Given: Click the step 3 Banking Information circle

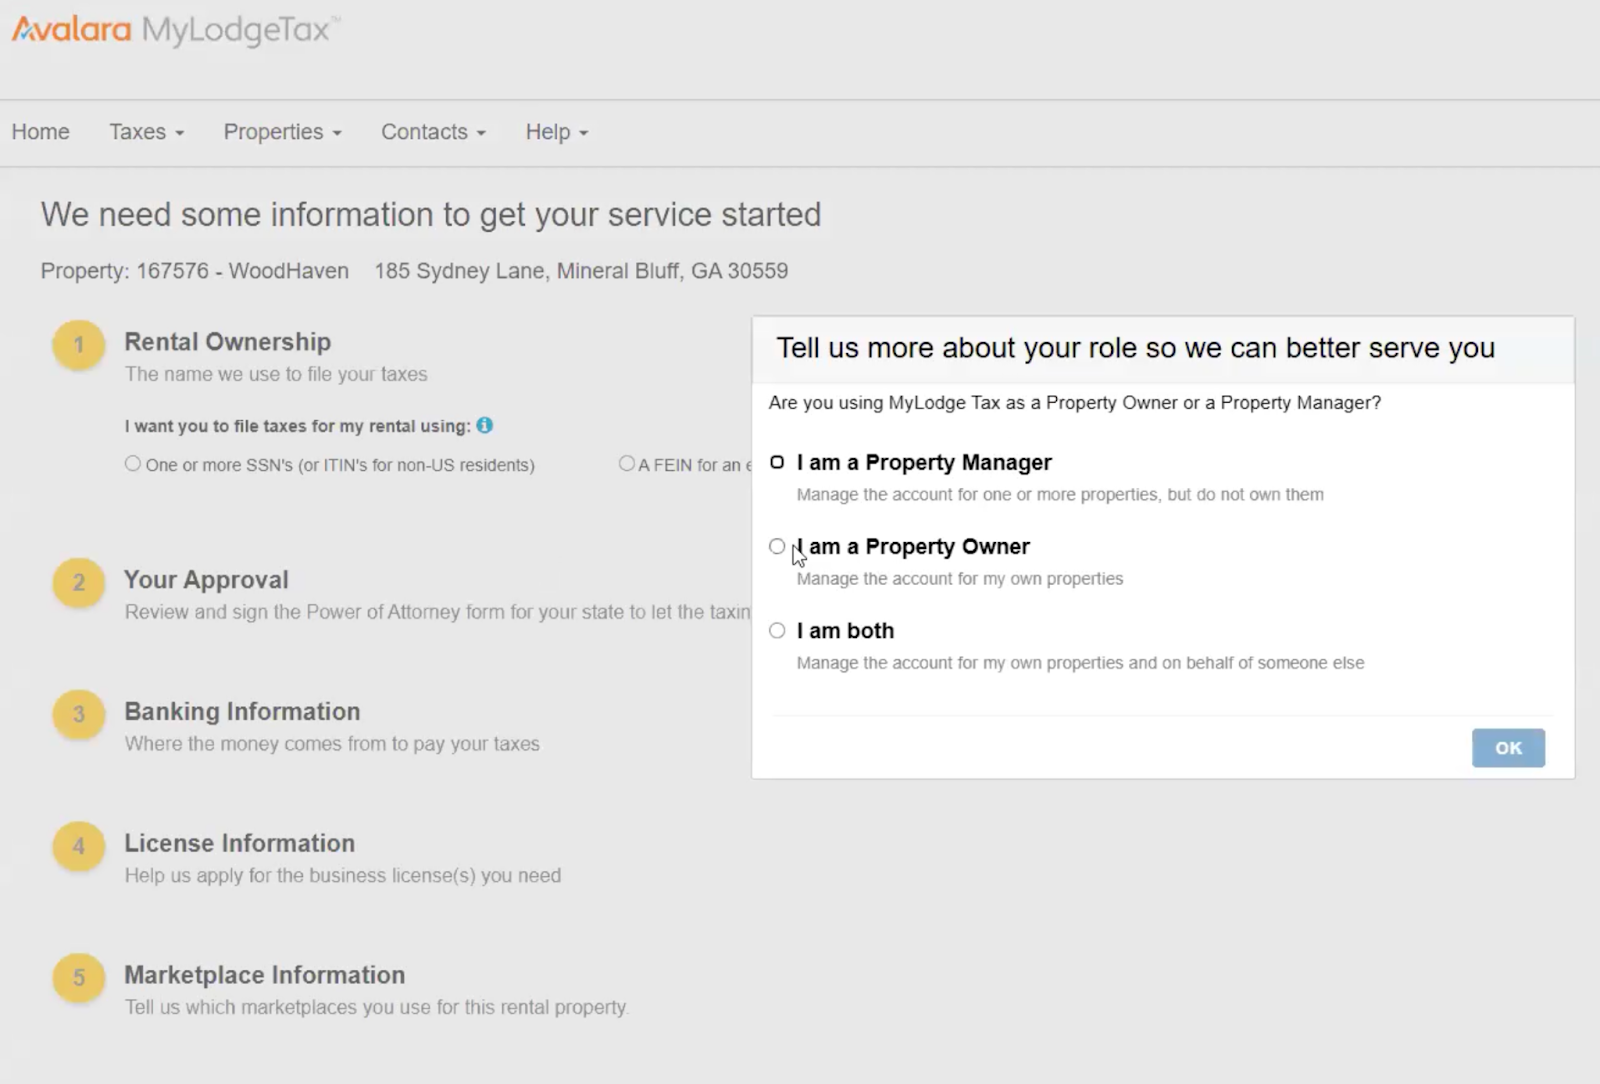Looking at the screenshot, I should pos(78,715).
